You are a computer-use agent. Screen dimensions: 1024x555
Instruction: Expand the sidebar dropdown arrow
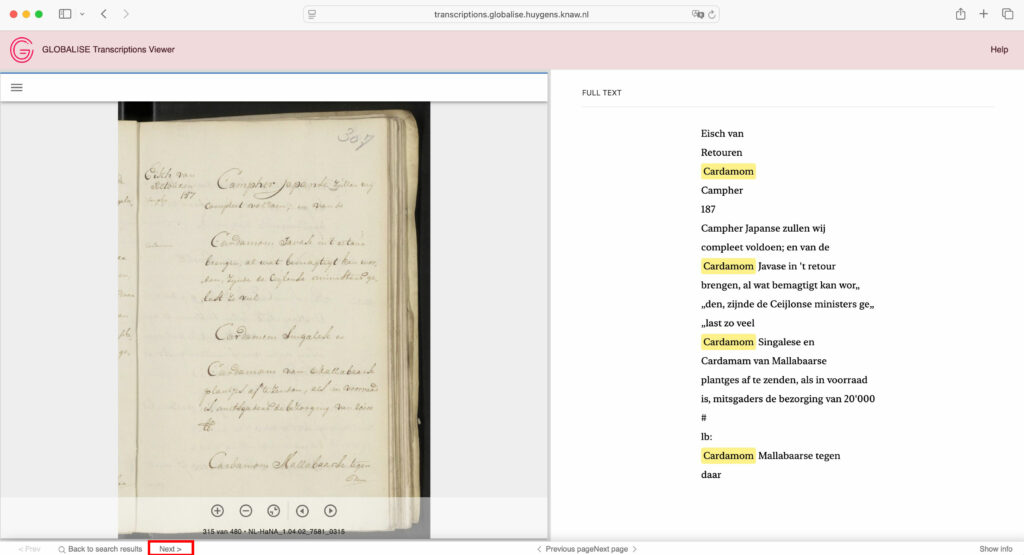[x=82, y=14]
